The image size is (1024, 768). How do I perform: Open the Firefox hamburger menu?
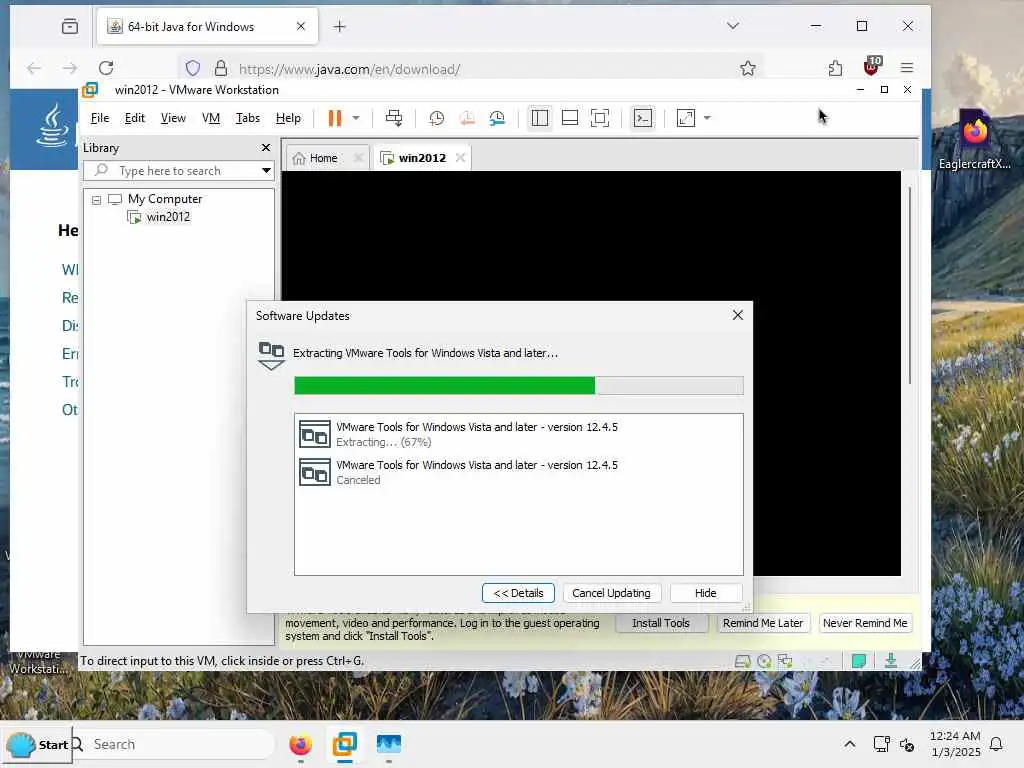click(906, 68)
